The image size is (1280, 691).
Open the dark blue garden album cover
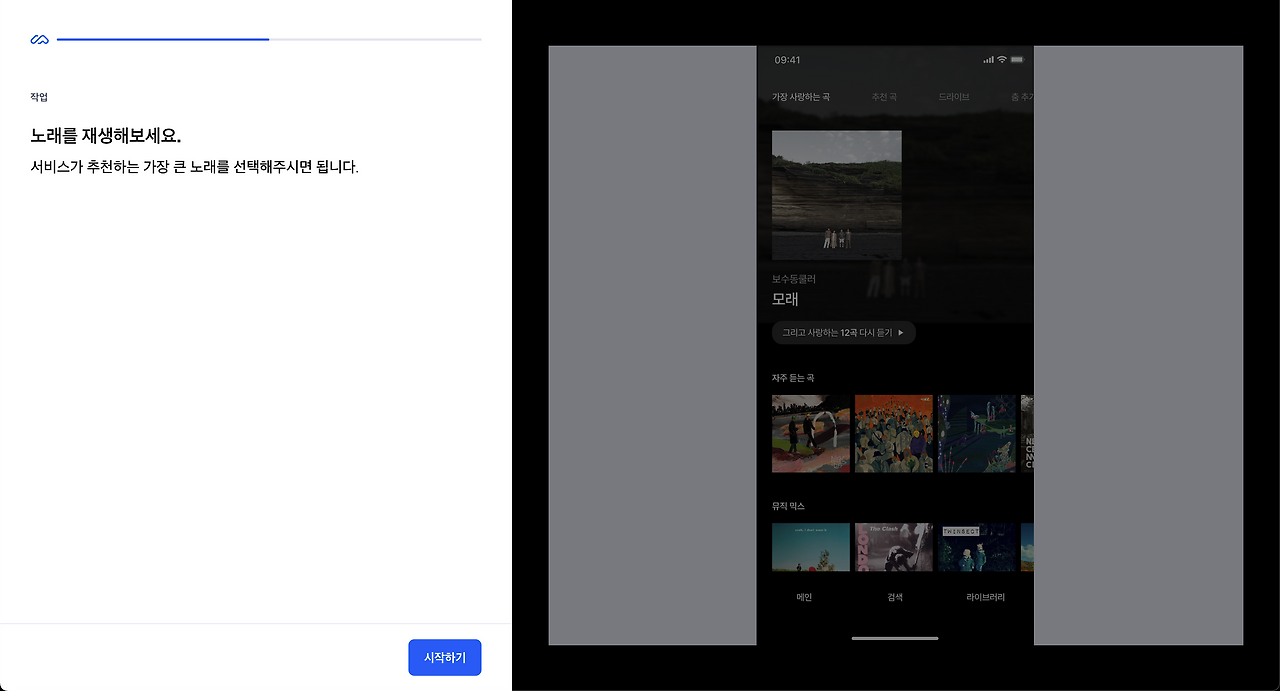coord(977,433)
